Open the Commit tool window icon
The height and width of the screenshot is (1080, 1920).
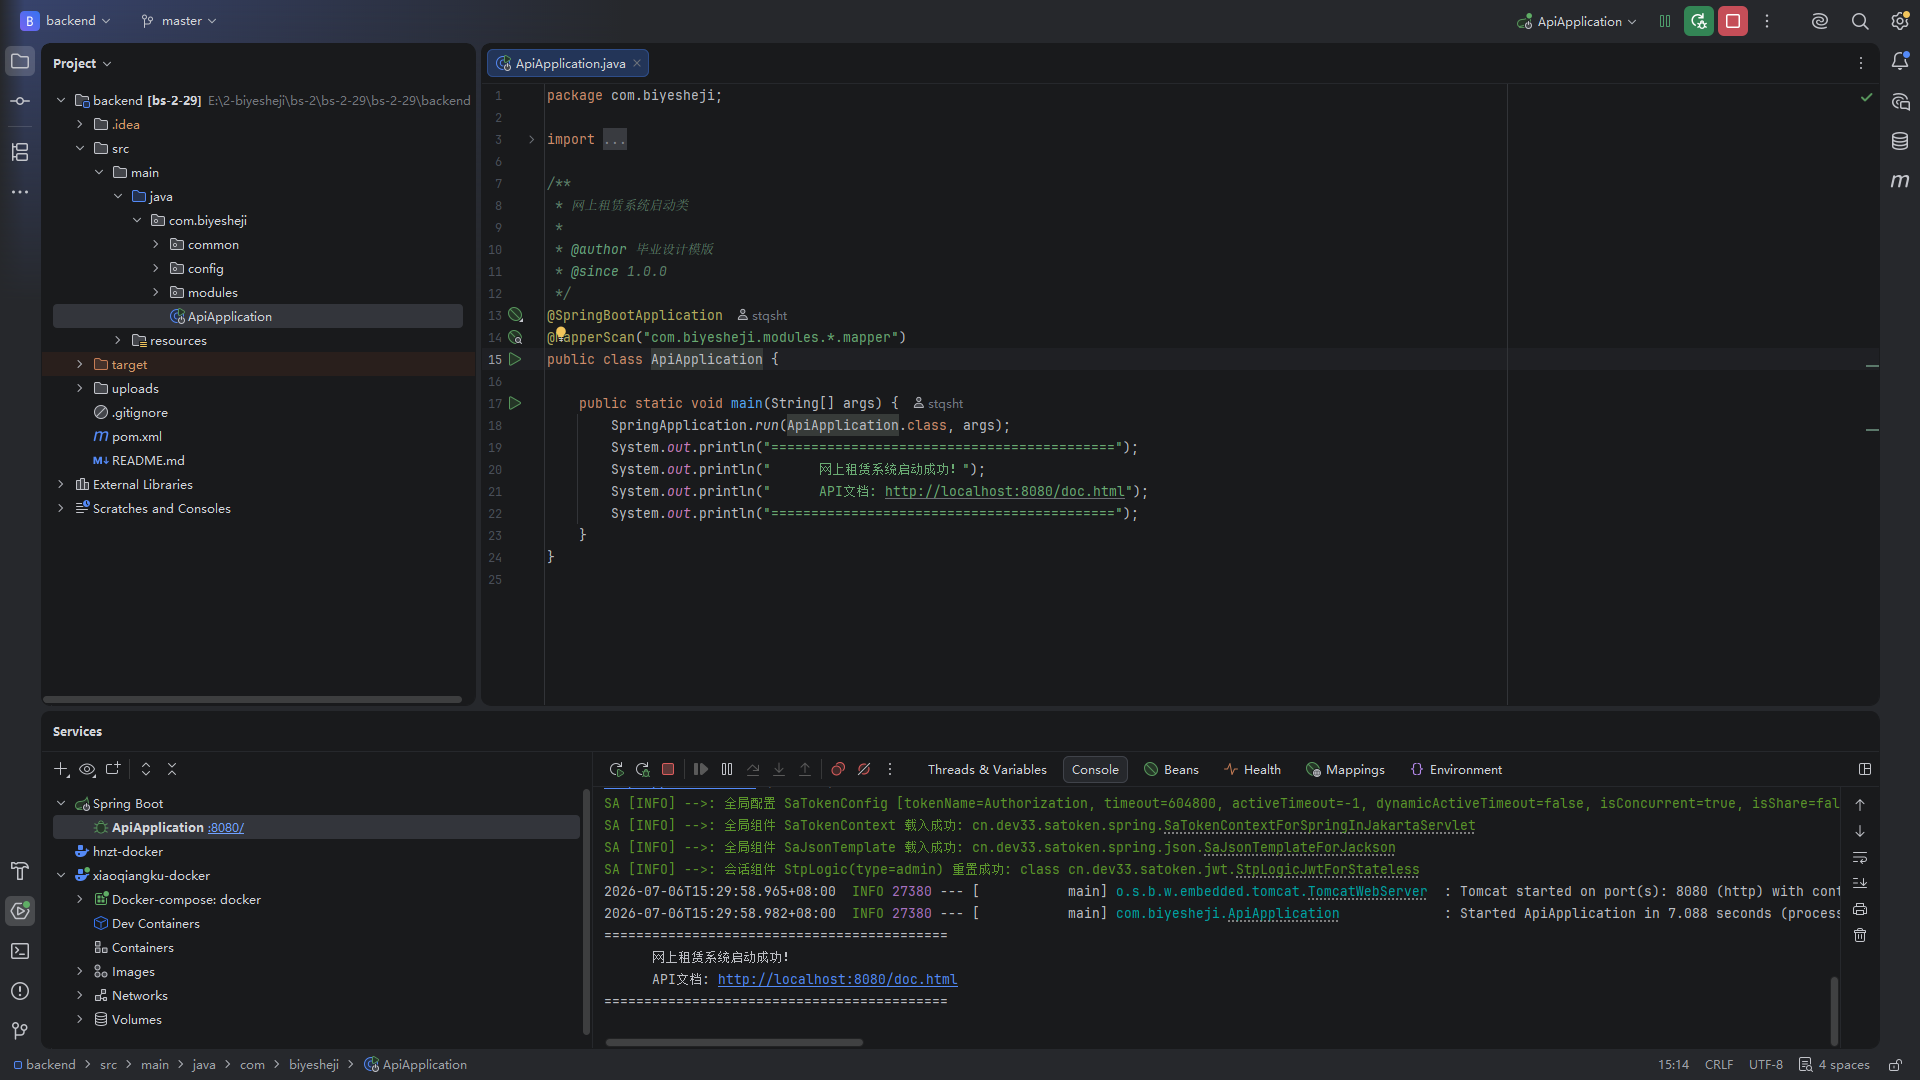pyautogui.click(x=20, y=101)
